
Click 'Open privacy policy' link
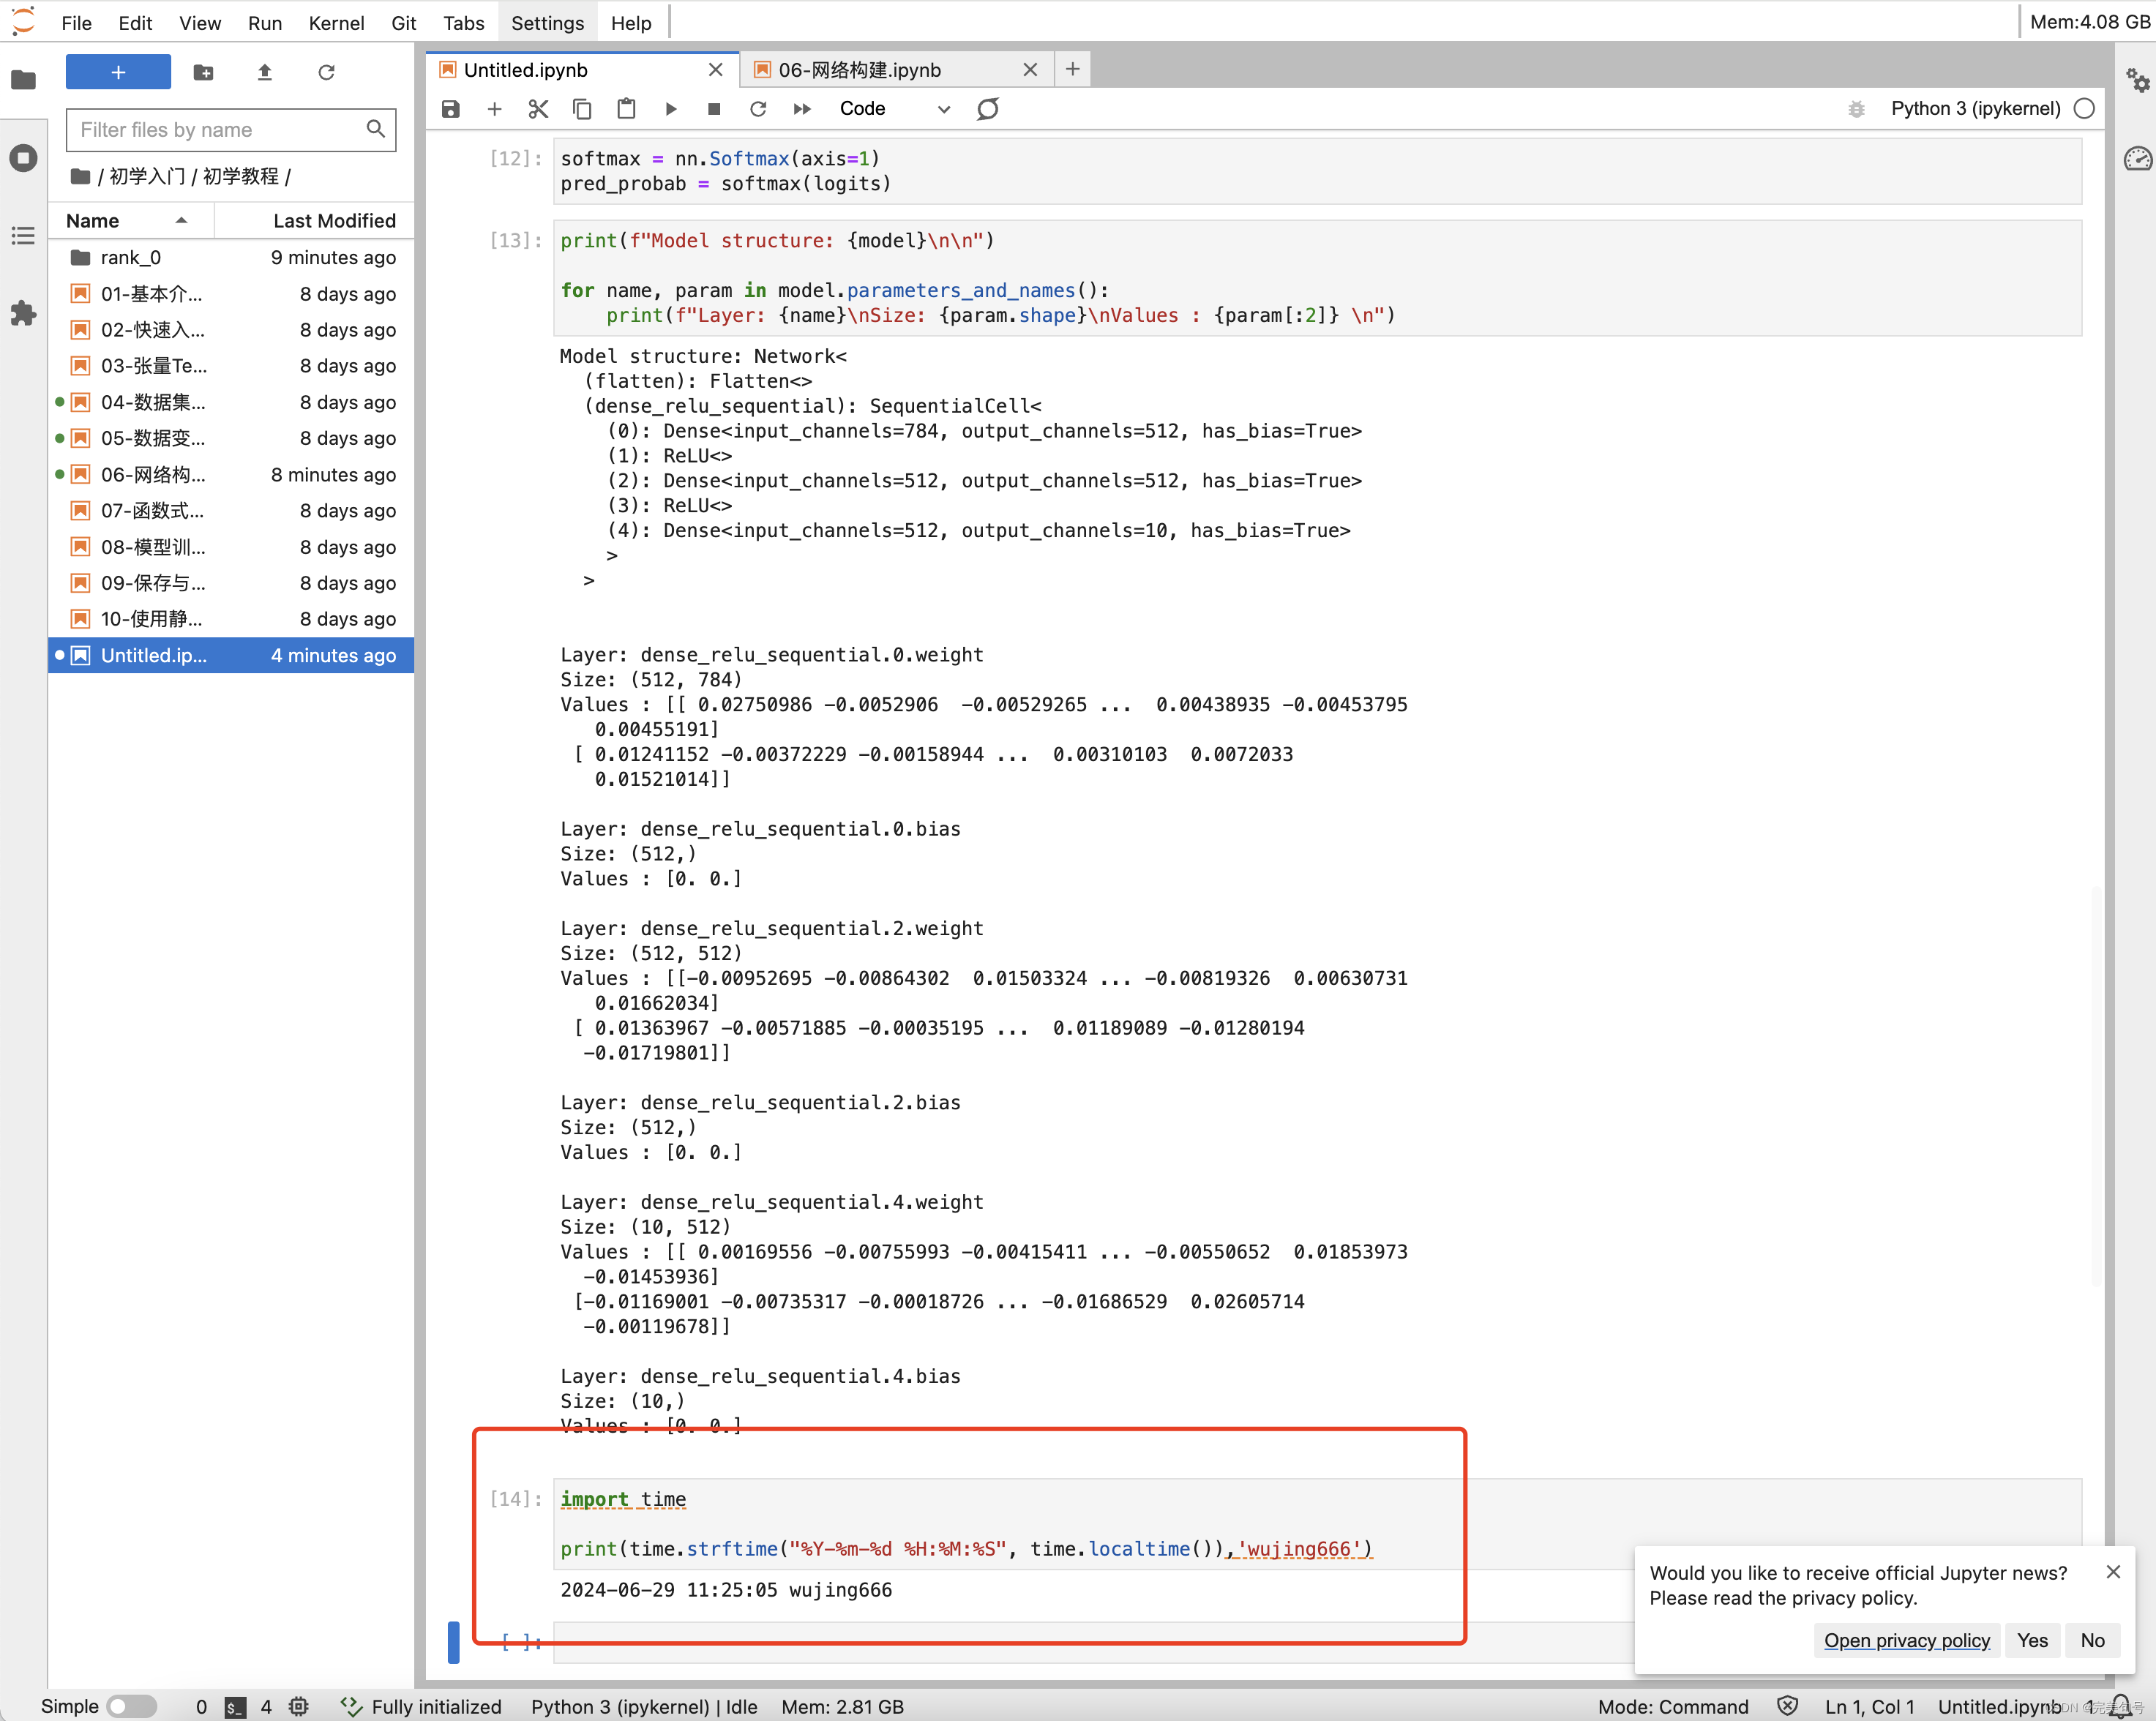[1906, 1641]
